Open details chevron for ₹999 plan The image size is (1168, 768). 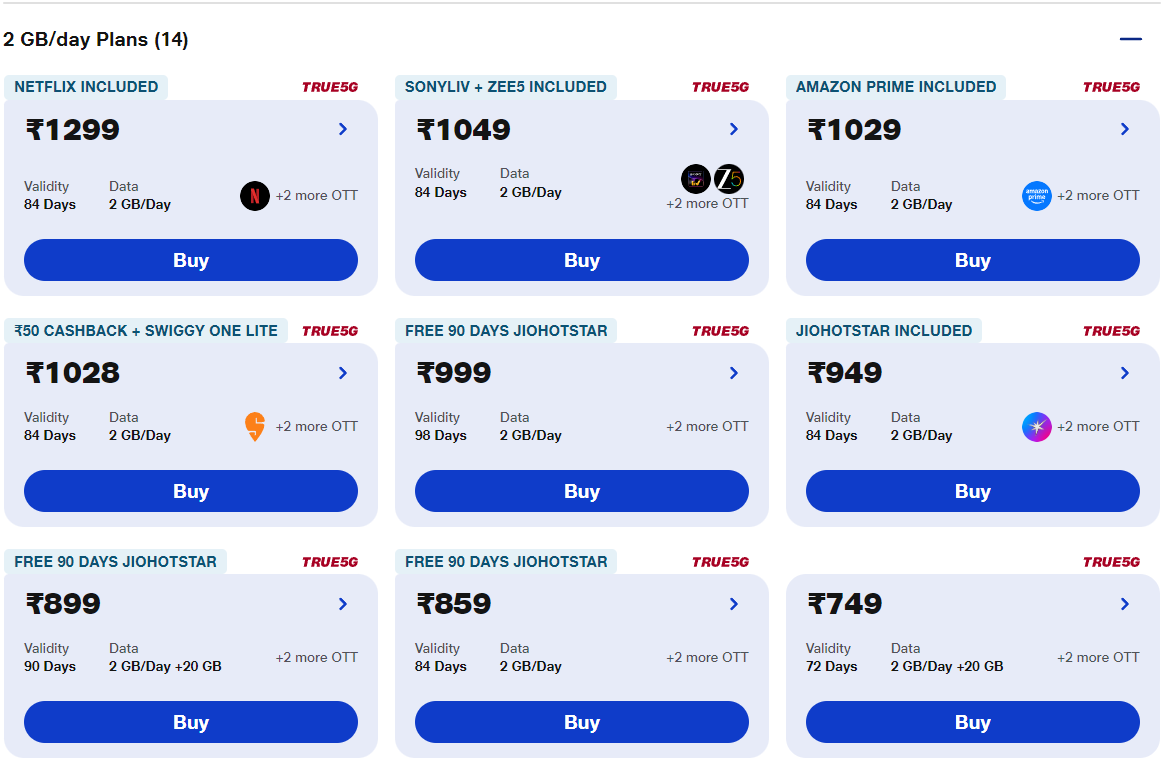coord(734,372)
